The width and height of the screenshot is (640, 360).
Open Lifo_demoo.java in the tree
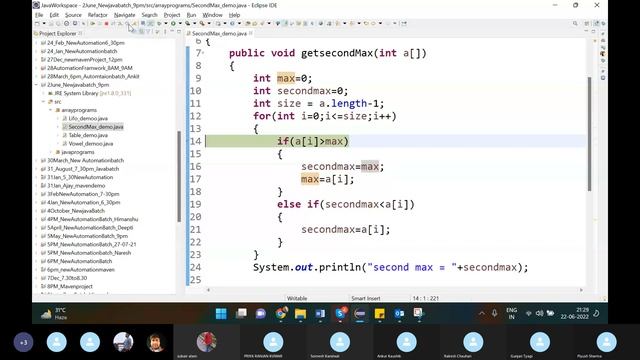pyautogui.click(x=88, y=118)
